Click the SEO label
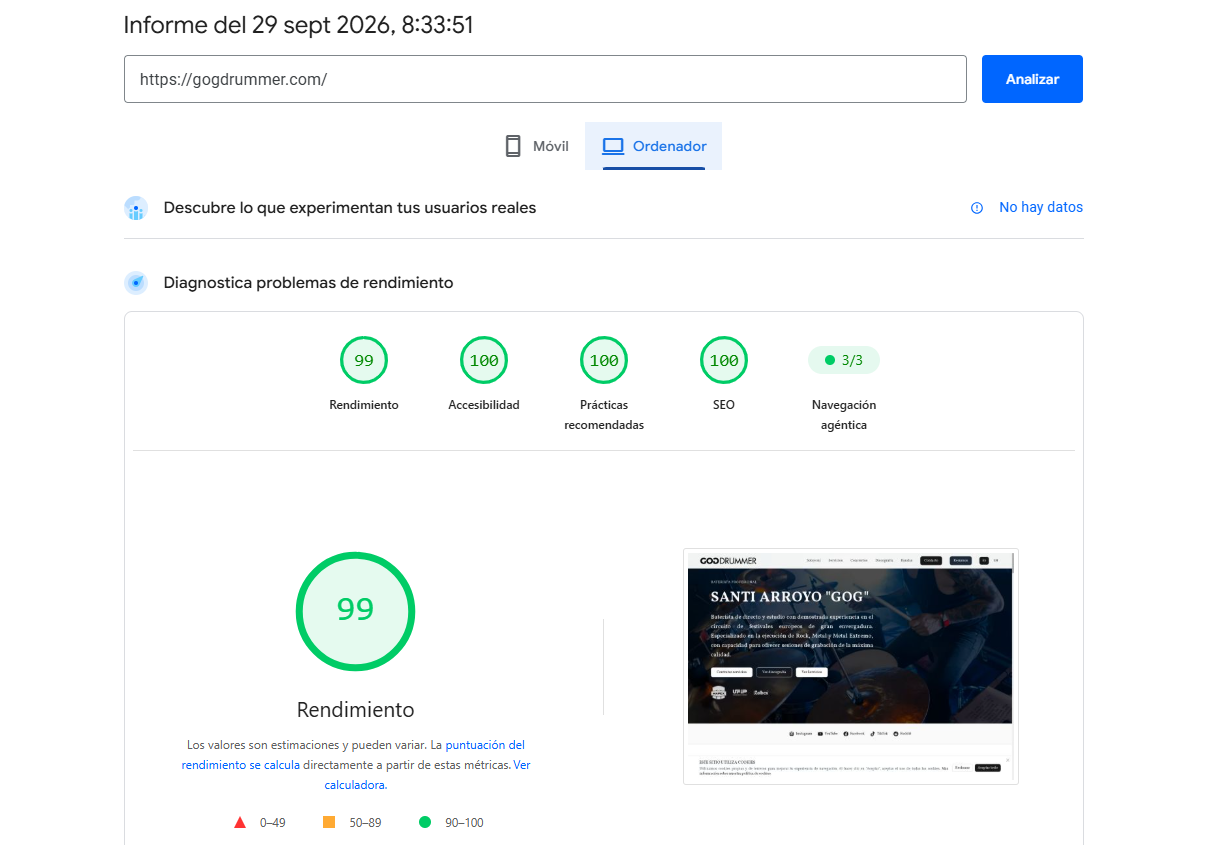Viewport: 1213px width, 845px height. (724, 405)
